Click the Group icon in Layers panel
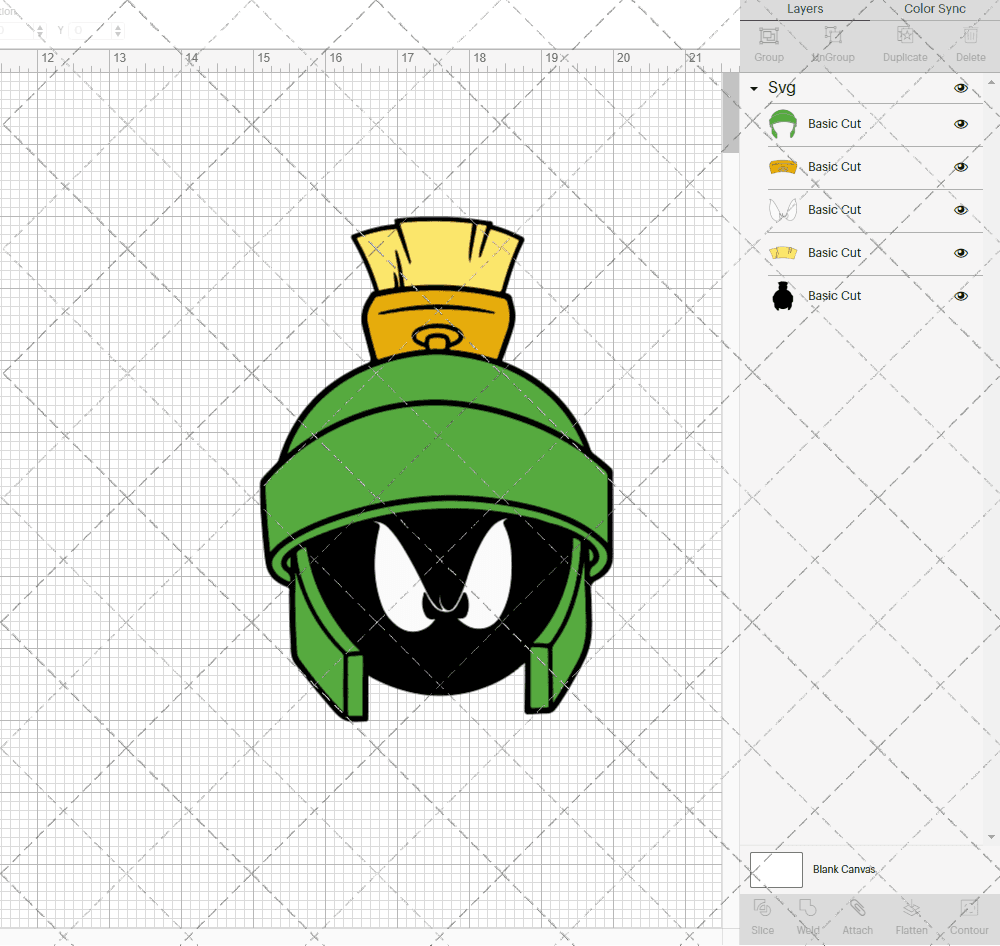This screenshot has height=946, width=1000. coord(768,36)
